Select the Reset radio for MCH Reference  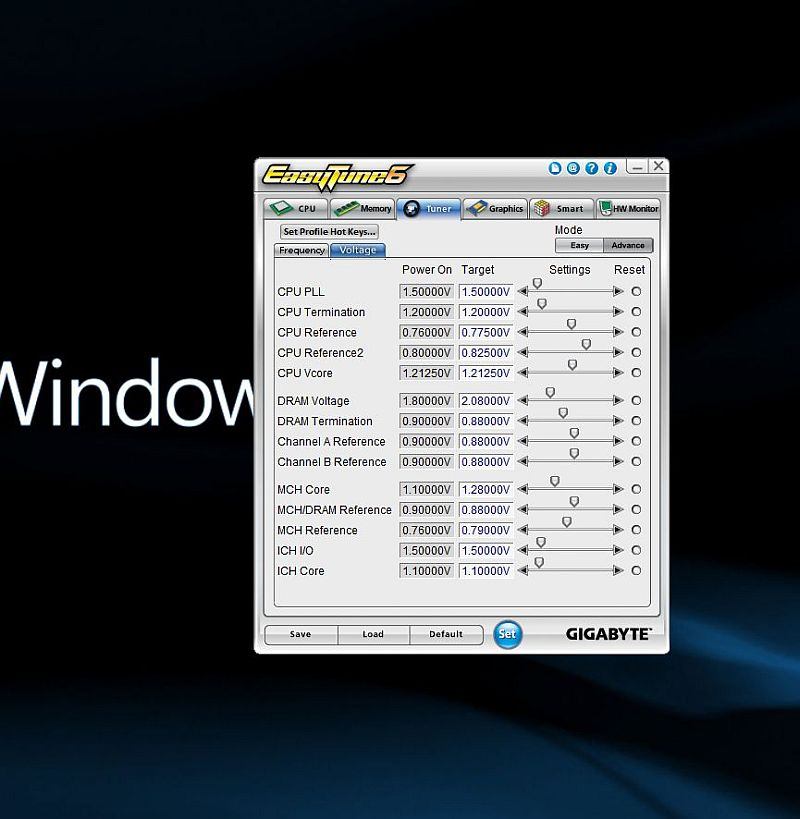(x=636, y=530)
